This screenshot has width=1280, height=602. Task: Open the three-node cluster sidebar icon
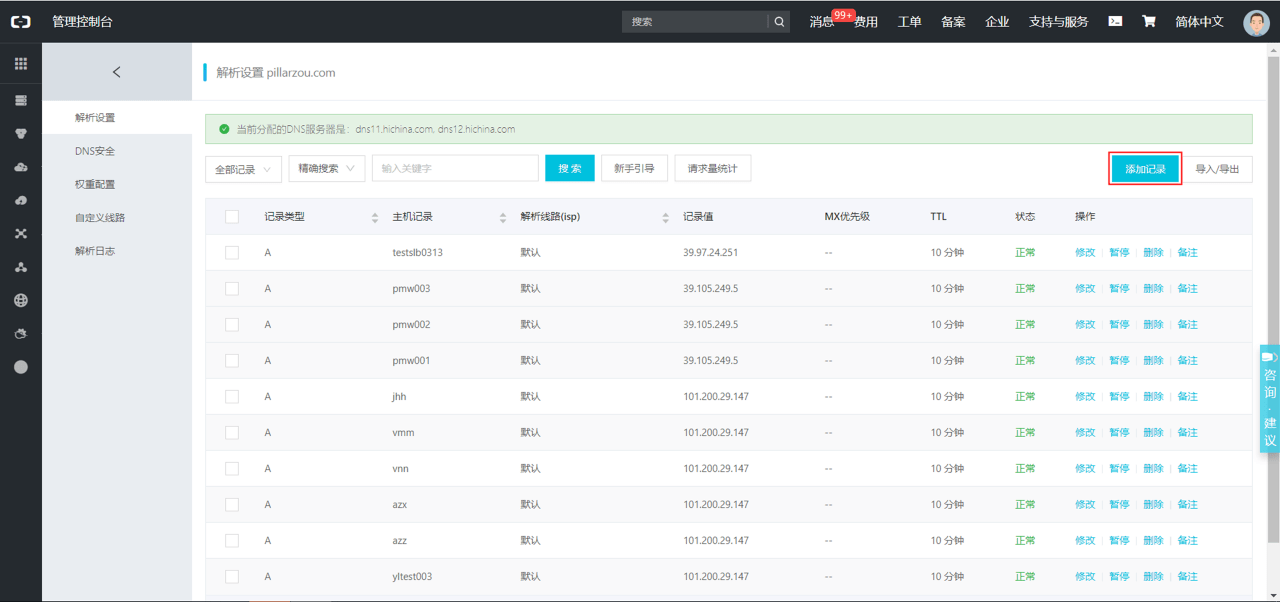[x=21, y=267]
